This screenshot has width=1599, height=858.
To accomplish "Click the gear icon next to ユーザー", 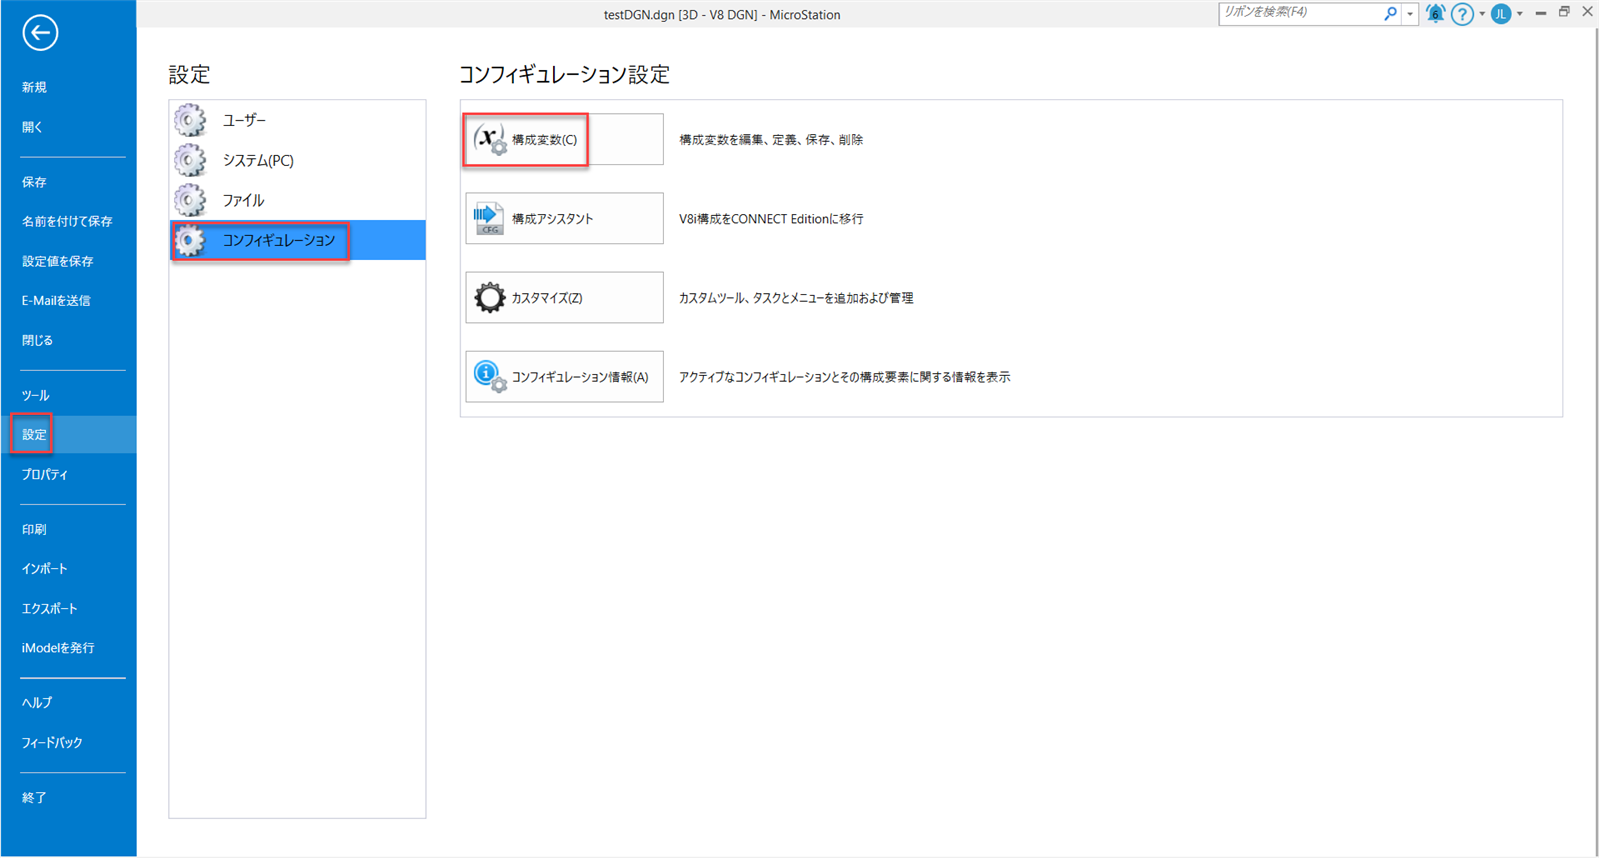I will [x=190, y=120].
